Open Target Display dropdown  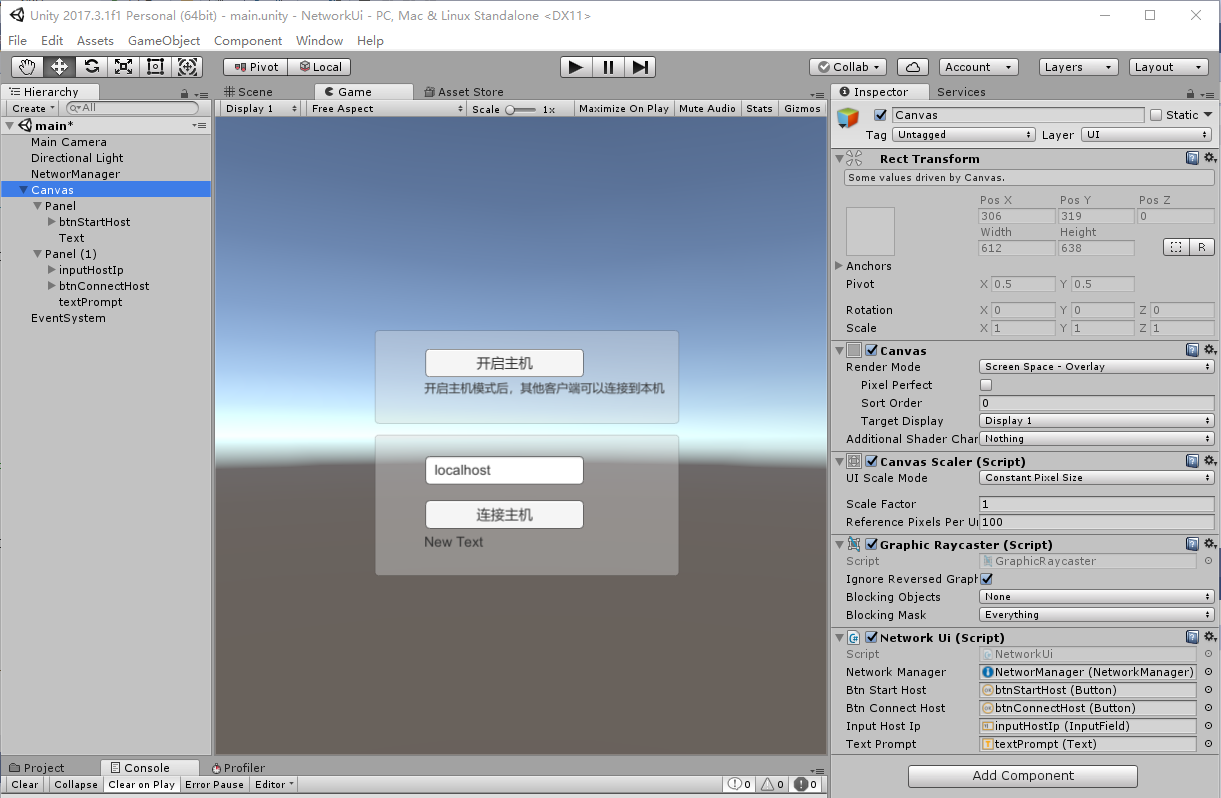[x=1096, y=421]
